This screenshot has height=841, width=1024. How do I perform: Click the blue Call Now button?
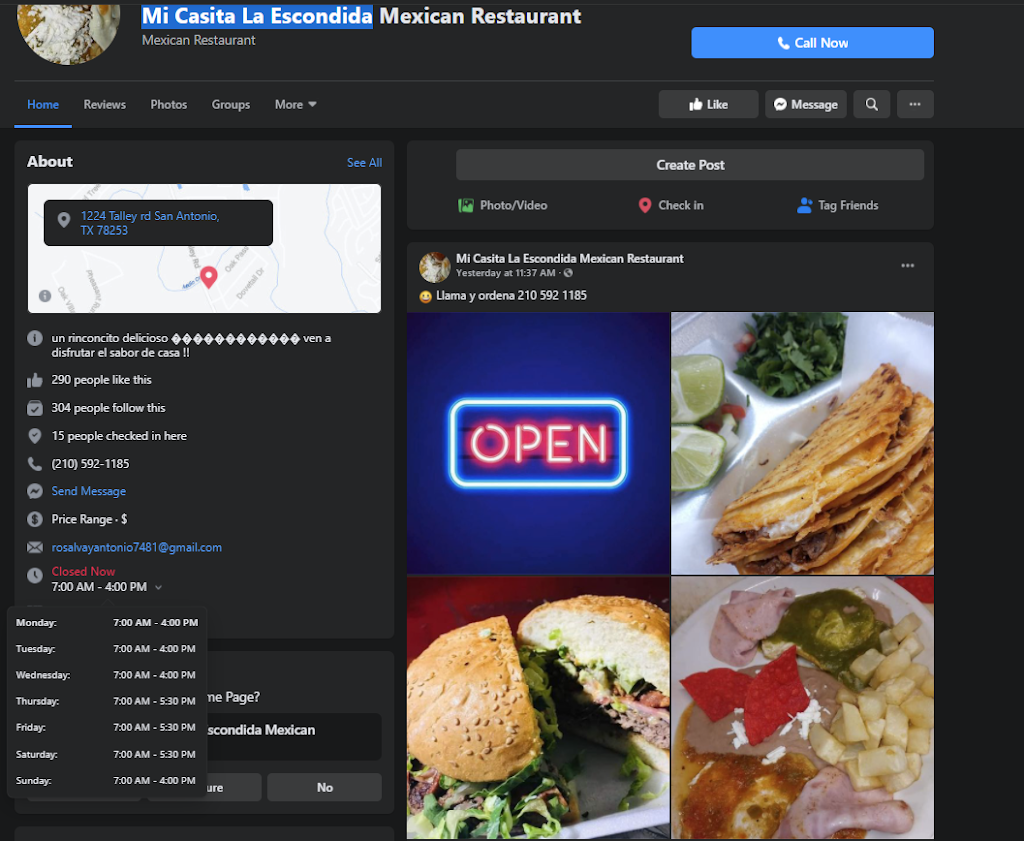pos(812,43)
